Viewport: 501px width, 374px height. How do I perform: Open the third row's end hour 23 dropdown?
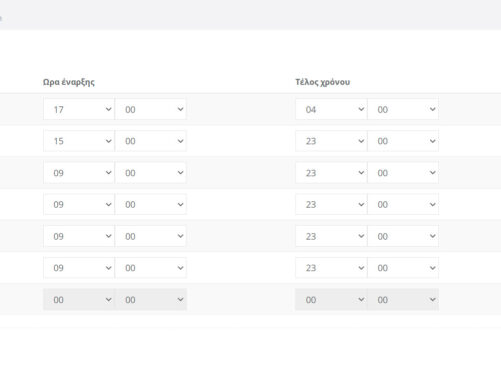tap(331, 173)
